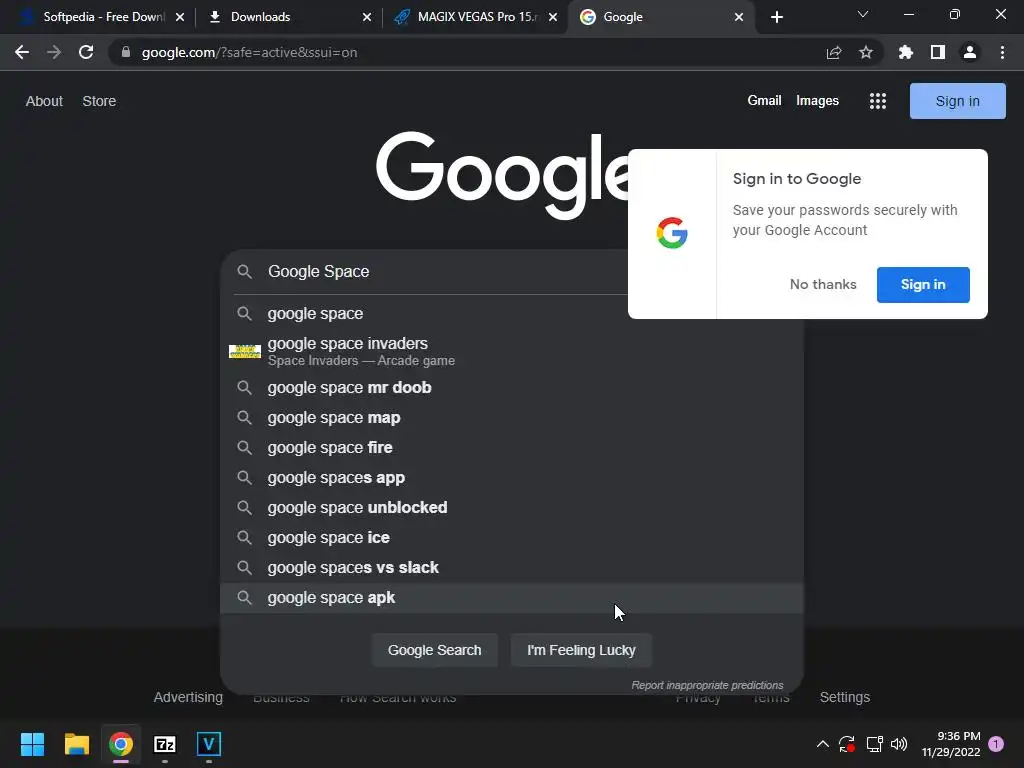Image resolution: width=1024 pixels, height=768 pixels.
Task: Close the Softpedia tab
Action: pos(180,17)
